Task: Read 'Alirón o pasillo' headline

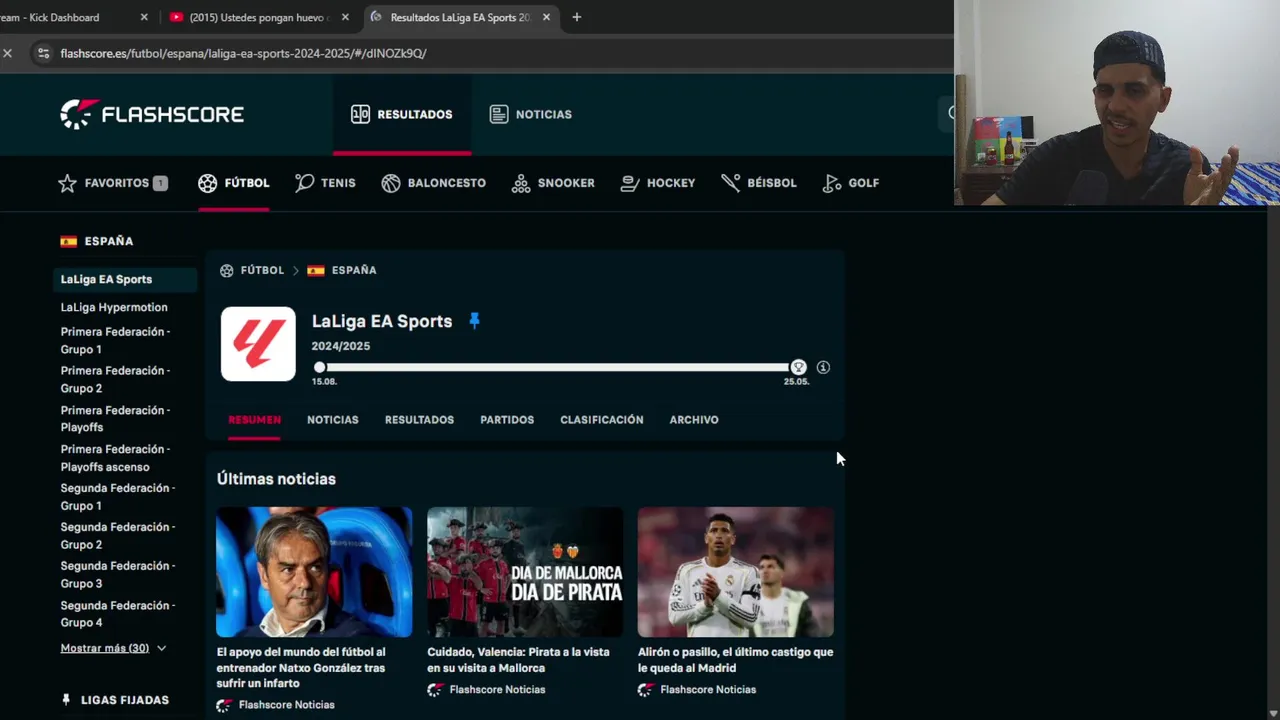Action: click(735, 660)
